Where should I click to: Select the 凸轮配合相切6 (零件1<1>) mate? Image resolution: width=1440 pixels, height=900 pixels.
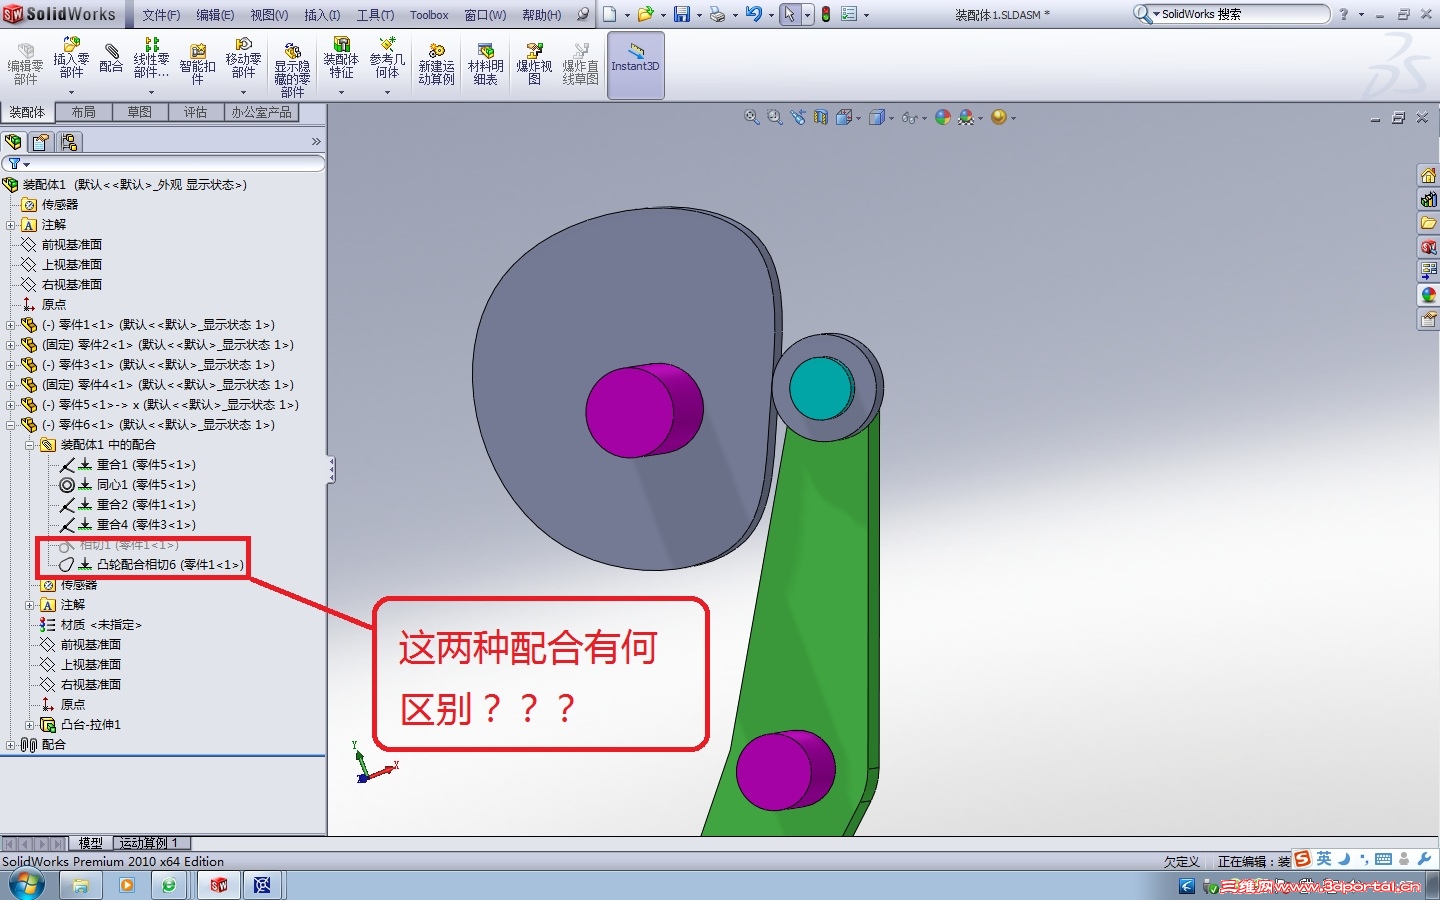pos(151,565)
